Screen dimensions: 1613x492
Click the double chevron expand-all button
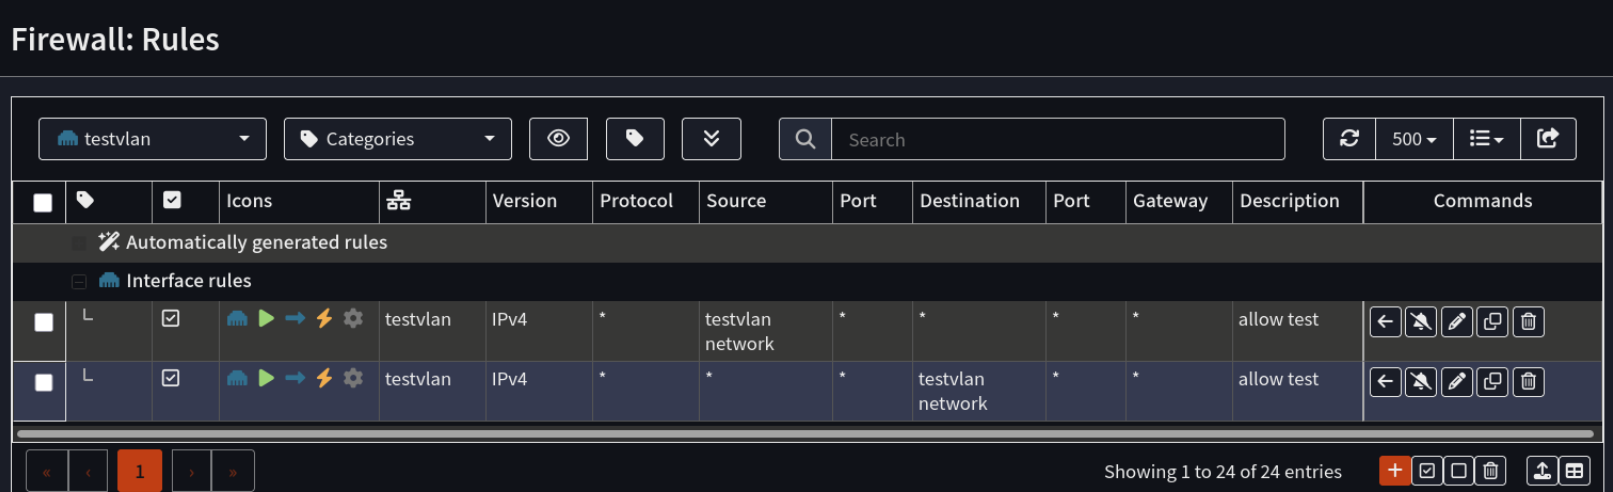(x=711, y=139)
